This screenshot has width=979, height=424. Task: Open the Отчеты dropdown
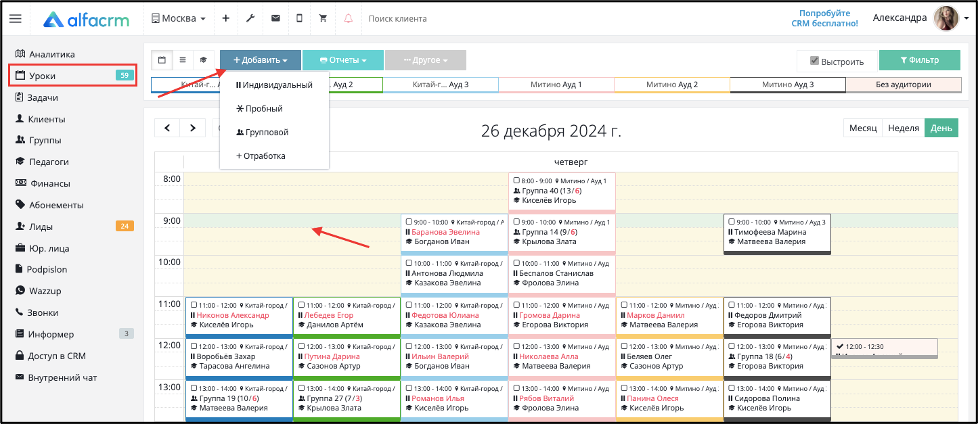(342, 61)
